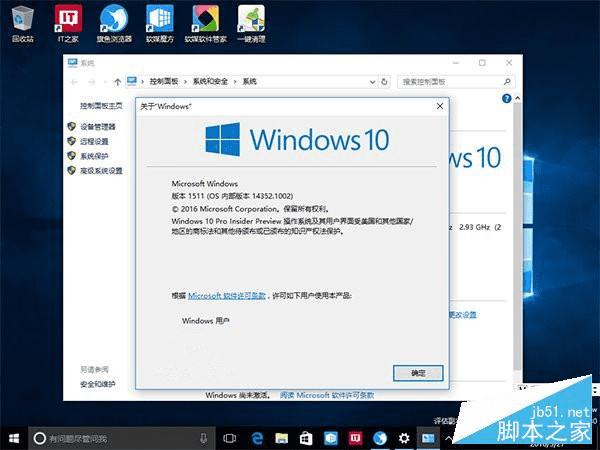Open the IT之家 desktop shortcut
Viewport: 600px width, 450px height.
68,24
